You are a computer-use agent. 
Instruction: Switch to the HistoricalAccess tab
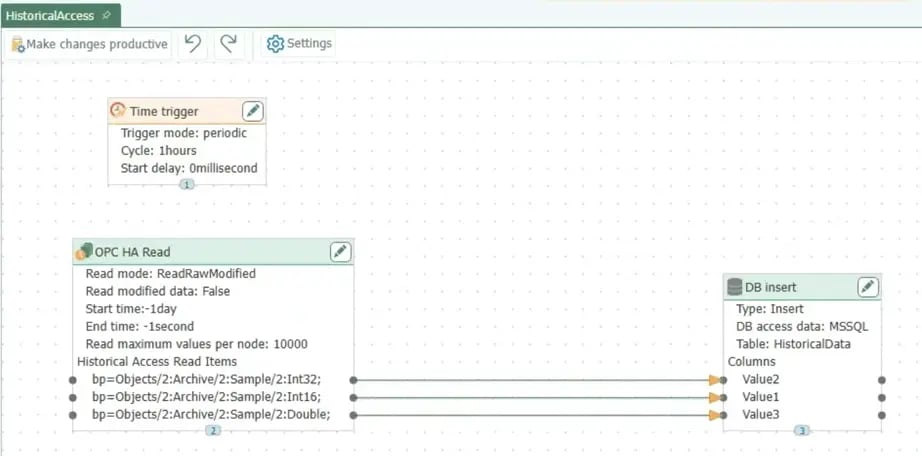(x=50, y=15)
